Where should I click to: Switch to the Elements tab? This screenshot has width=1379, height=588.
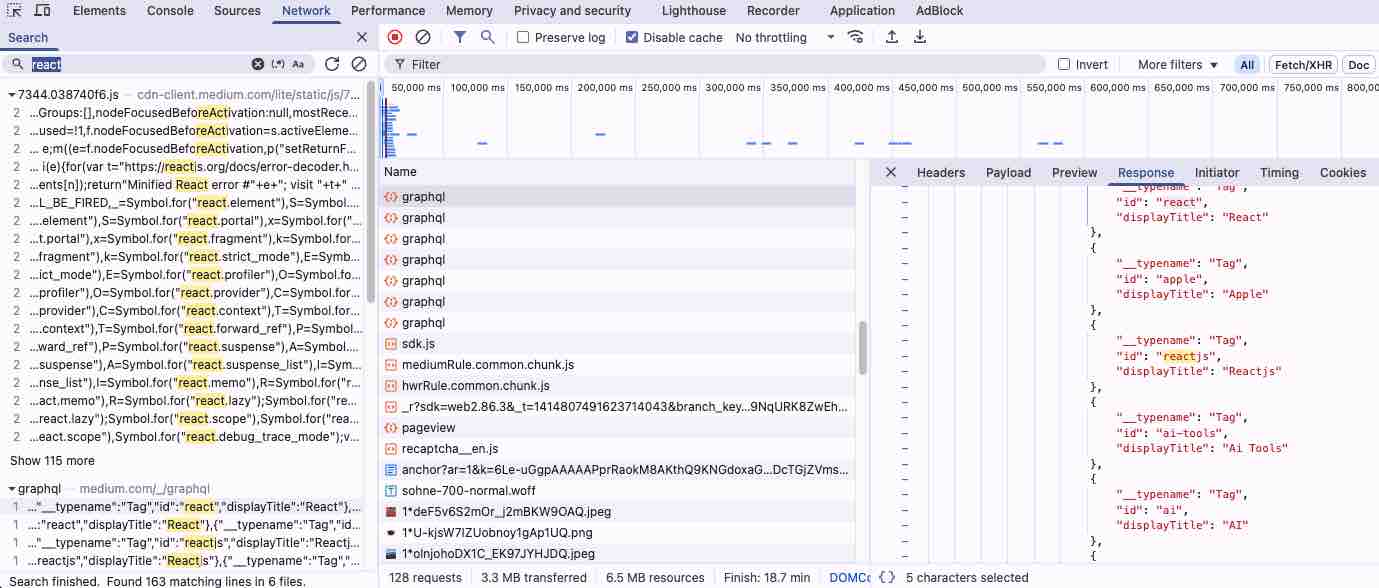tap(99, 10)
